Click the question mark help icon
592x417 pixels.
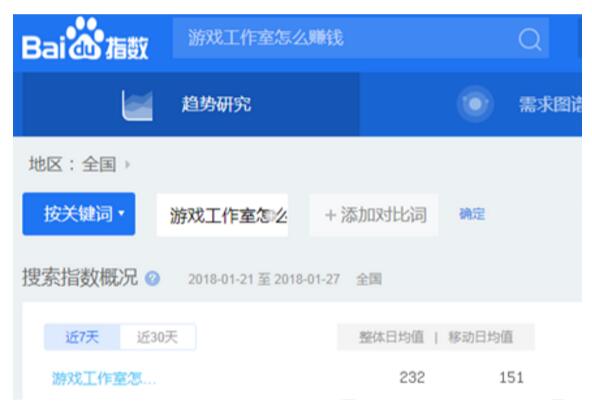click(x=153, y=279)
